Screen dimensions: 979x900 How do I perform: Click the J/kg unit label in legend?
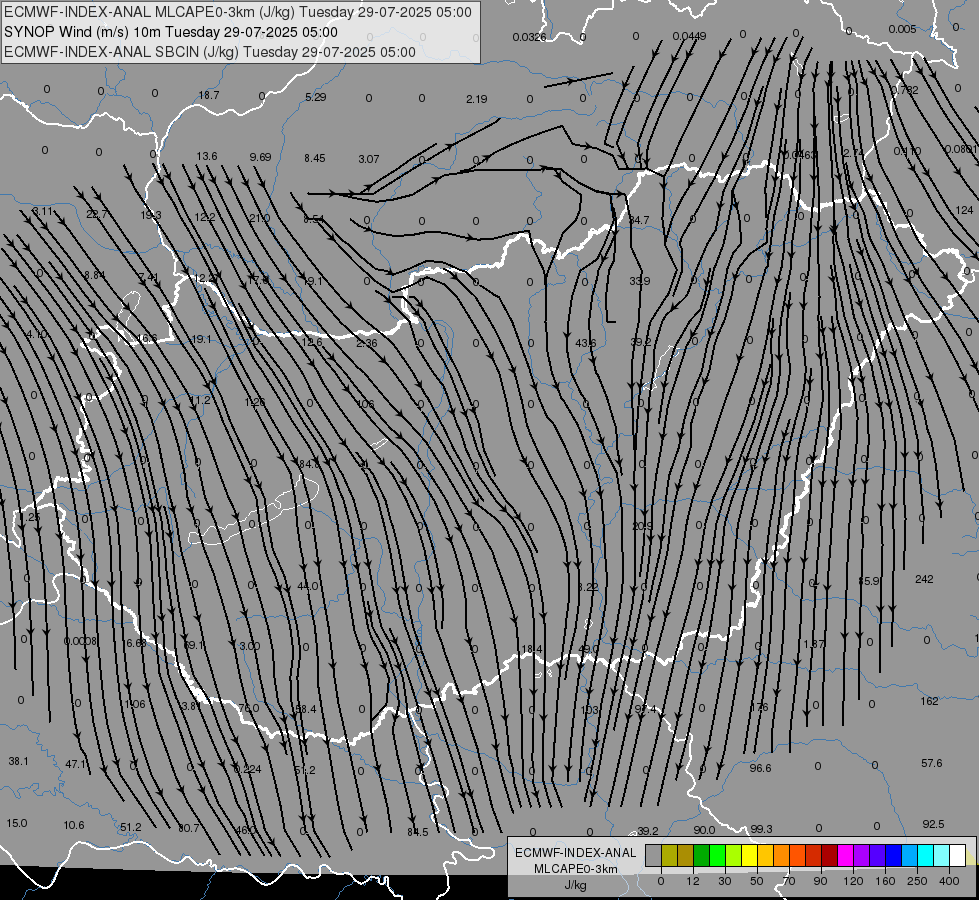coord(576,885)
